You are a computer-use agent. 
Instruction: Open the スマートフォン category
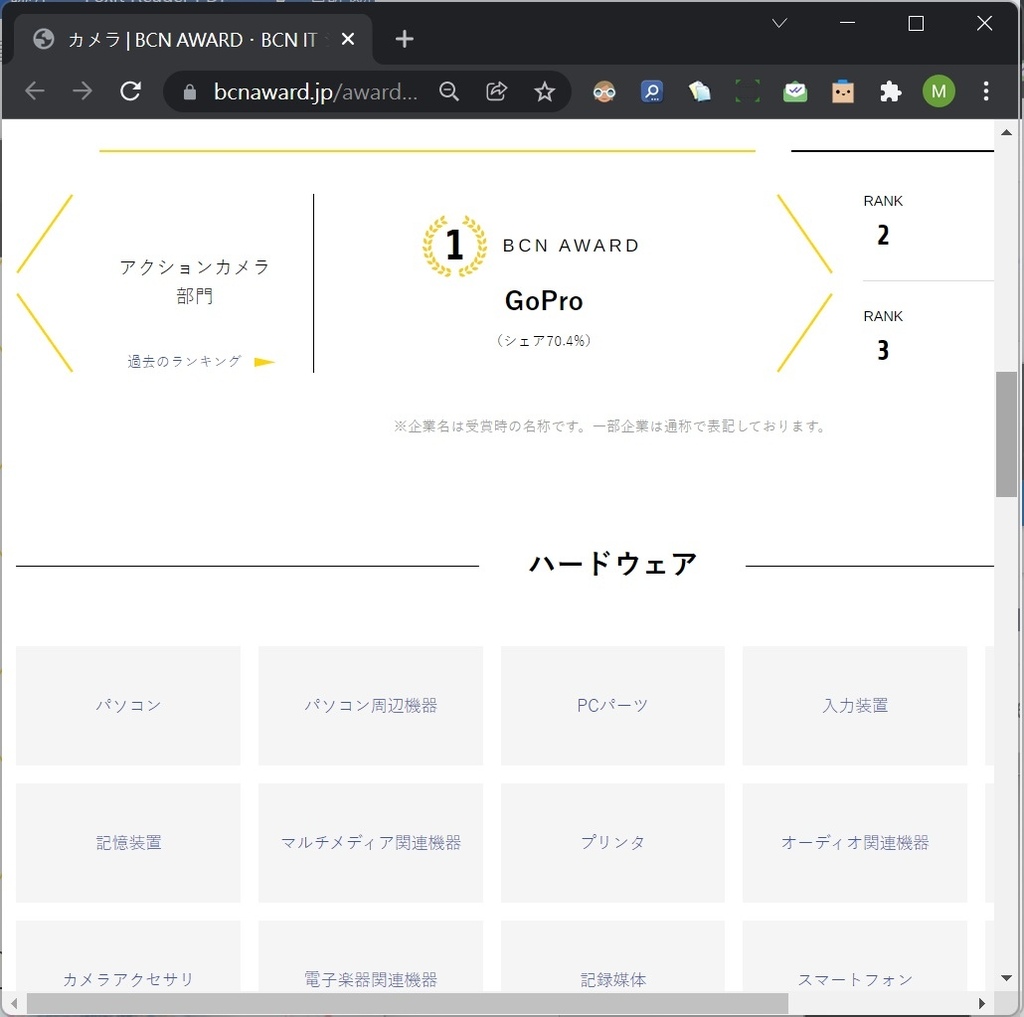point(855,956)
